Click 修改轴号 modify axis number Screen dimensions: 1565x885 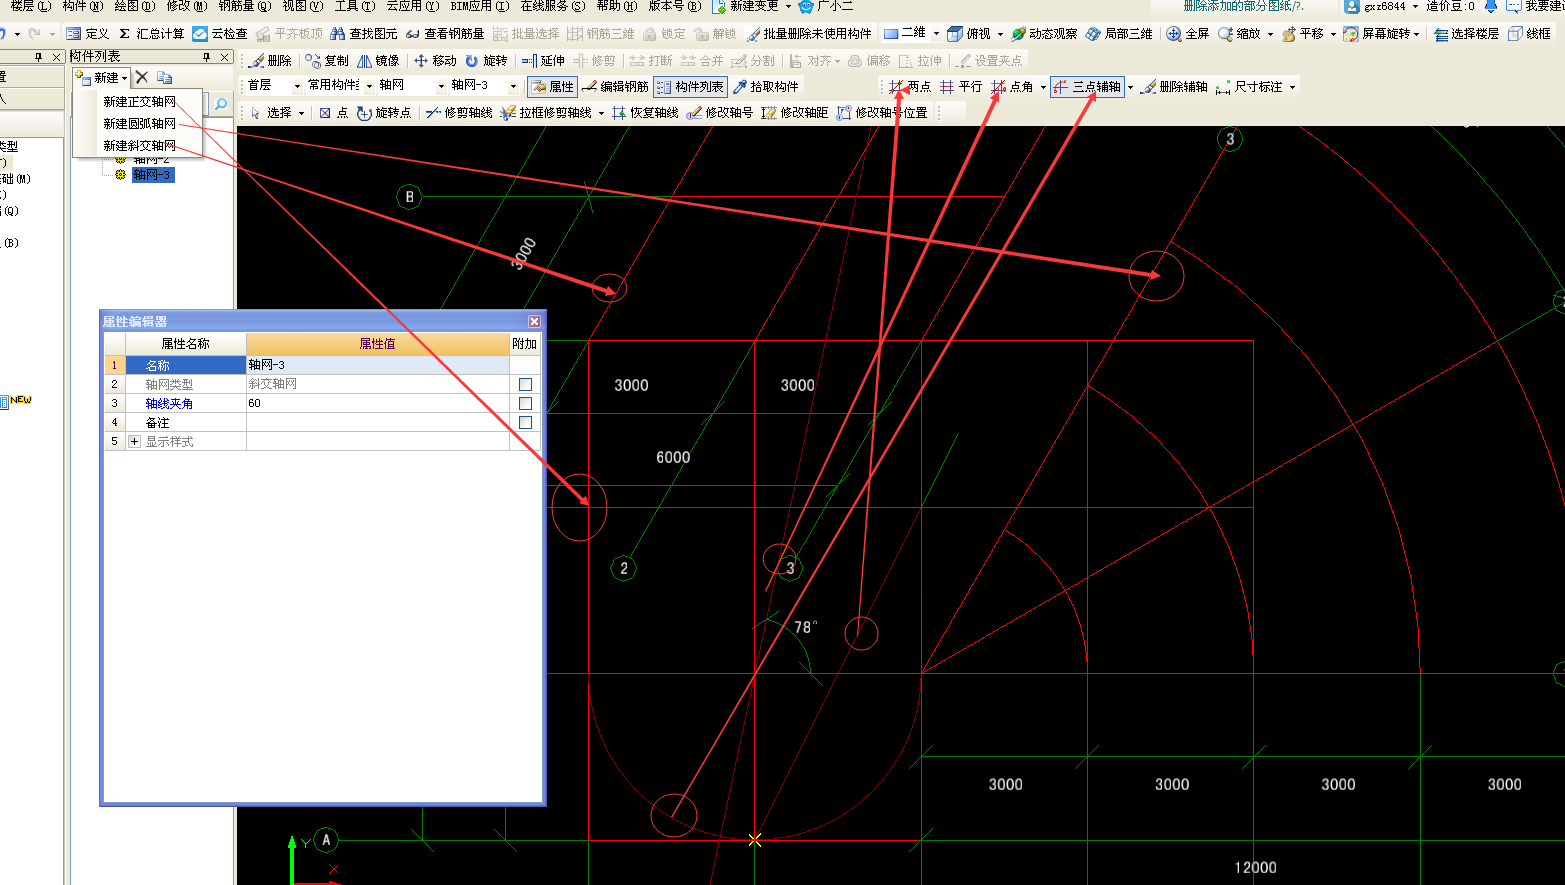click(720, 113)
